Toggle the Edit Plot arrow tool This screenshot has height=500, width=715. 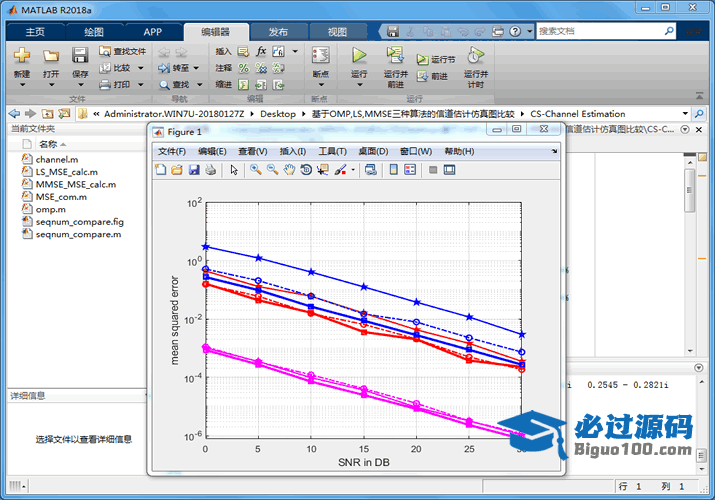pyautogui.click(x=234, y=170)
